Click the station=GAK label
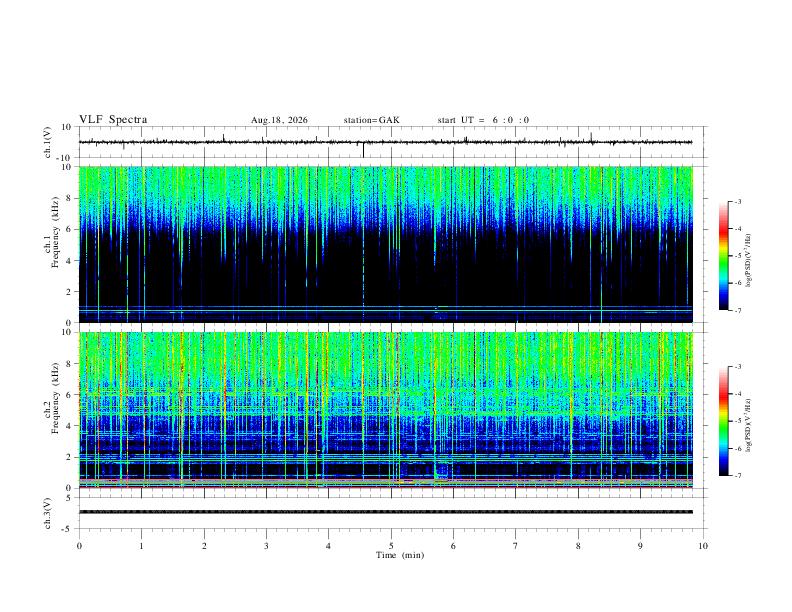The height and width of the screenshot is (612, 792). pyautogui.click(x=372, y=120)
